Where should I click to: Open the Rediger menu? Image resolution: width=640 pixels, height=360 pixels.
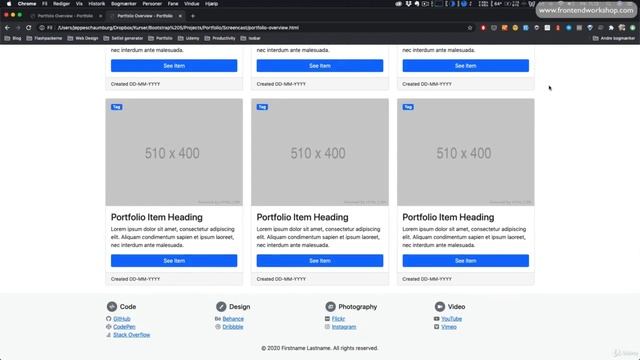coord(61,4)
